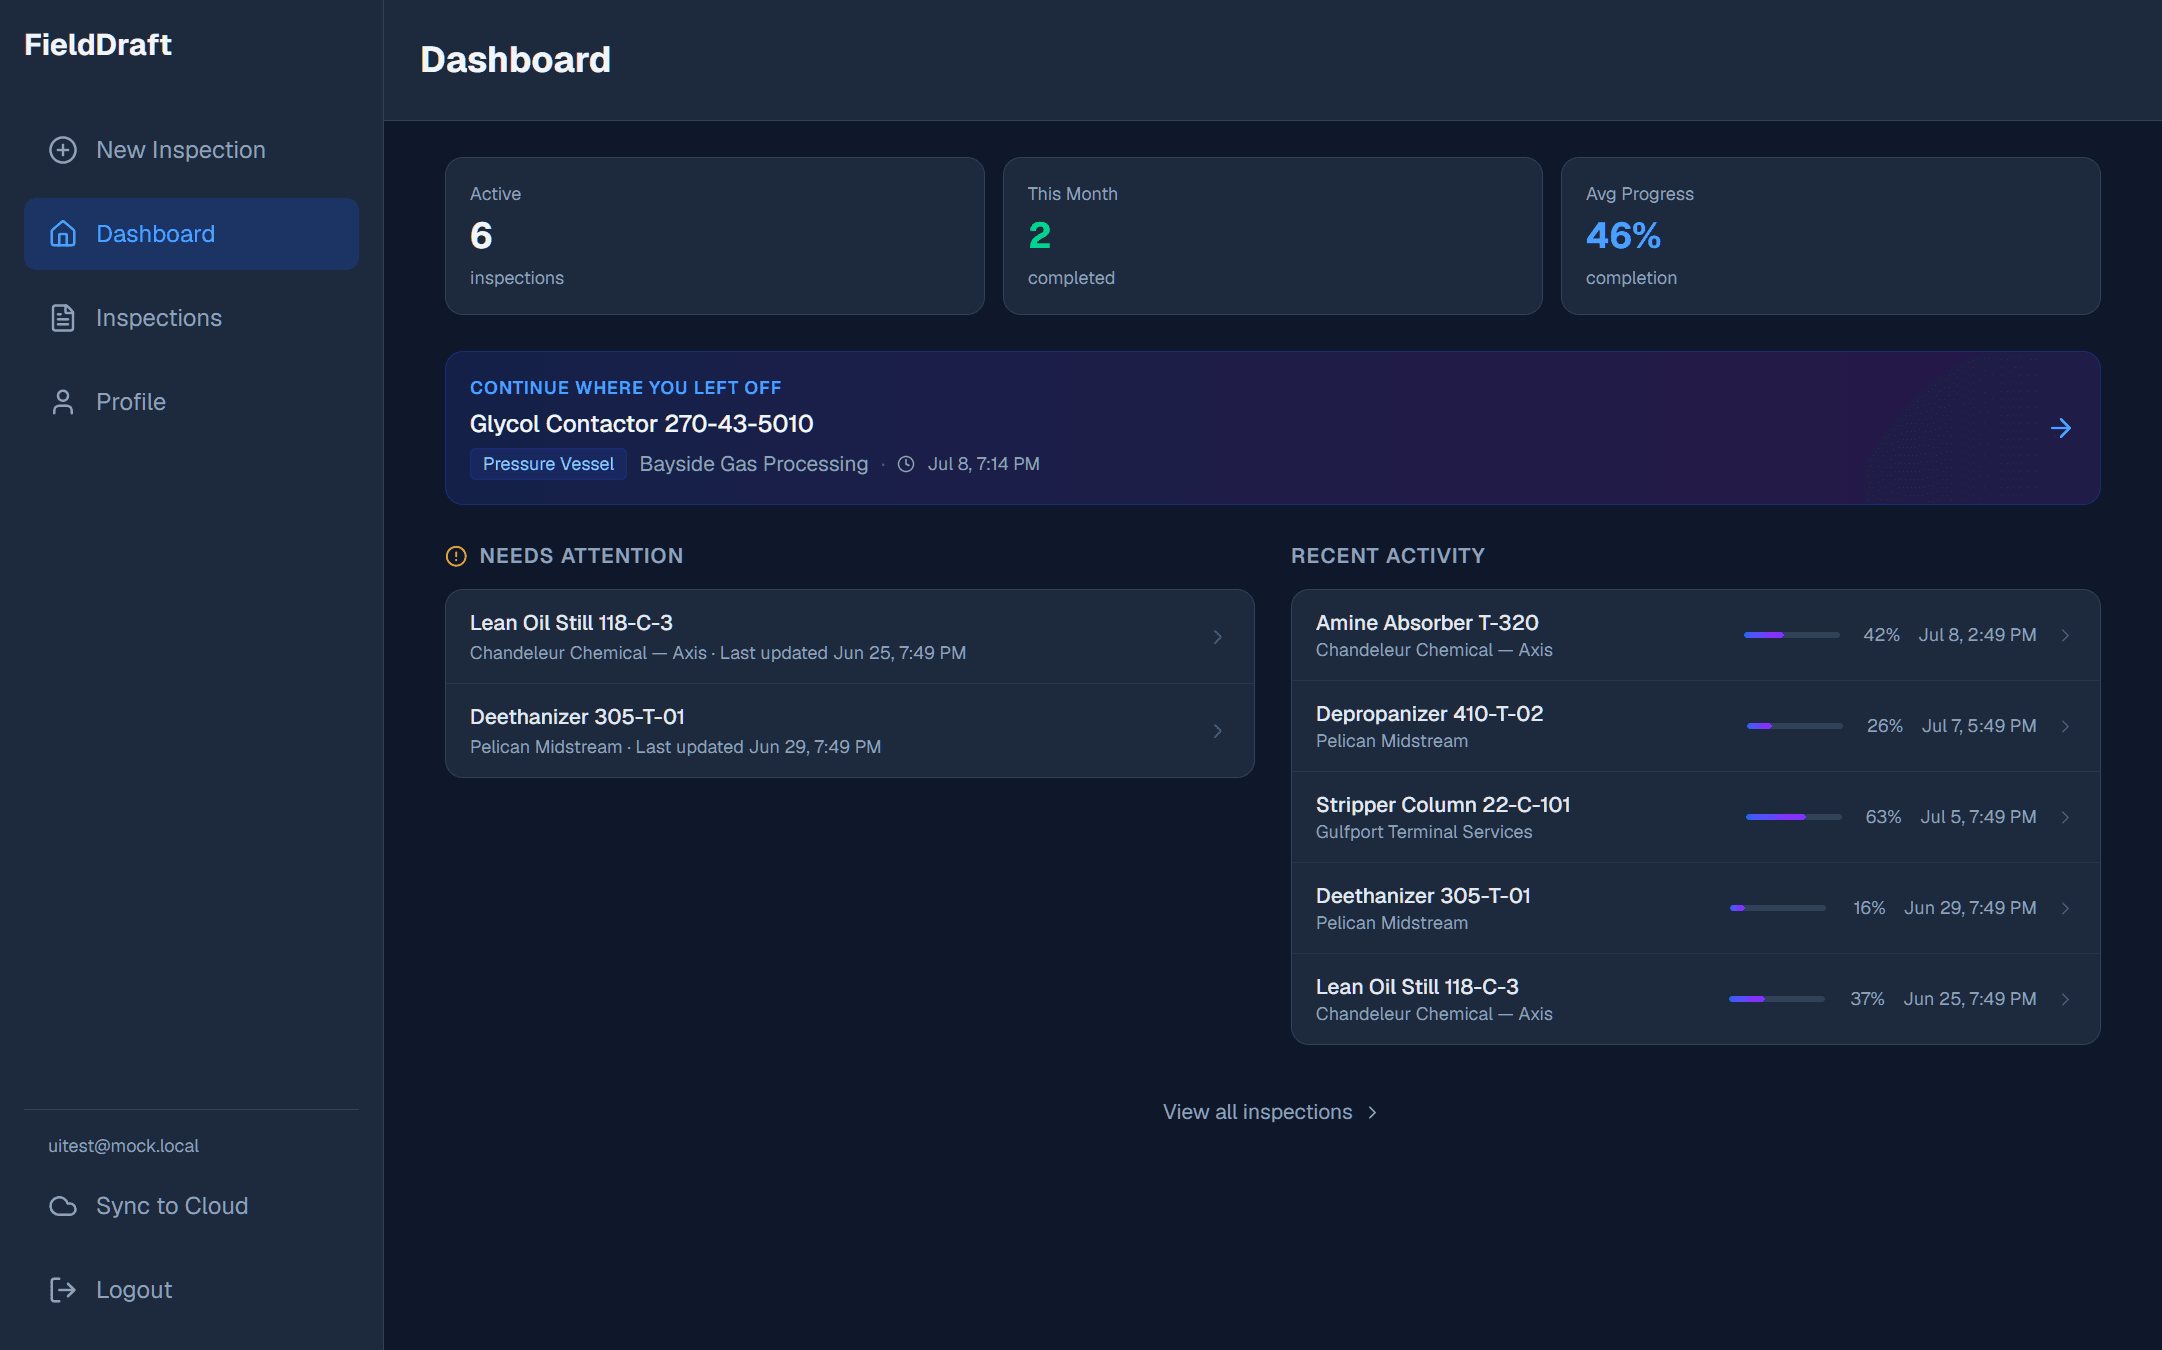Click the 46% average progress value
This screenshot has width=2162, height=1350.
click(1623, 236)
